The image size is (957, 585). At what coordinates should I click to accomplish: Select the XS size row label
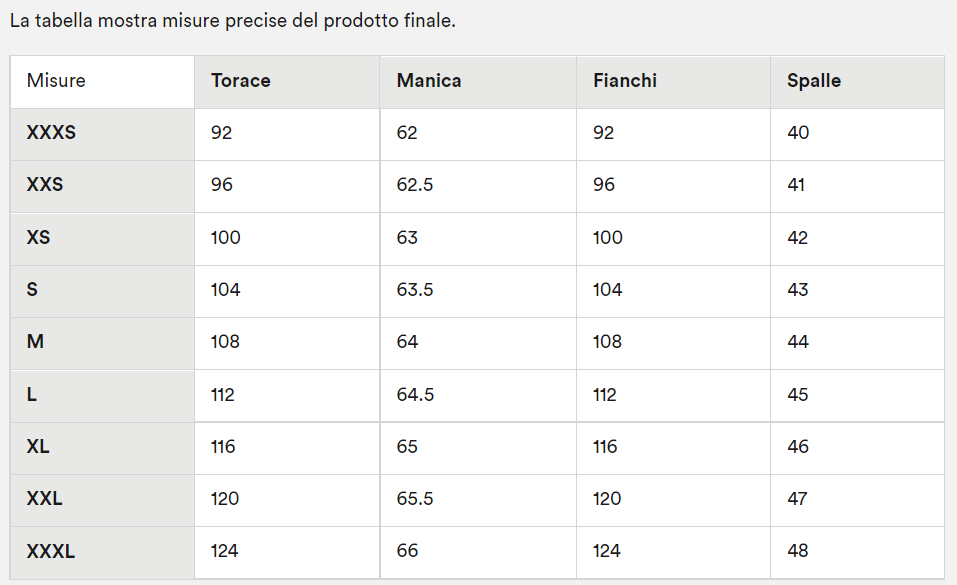pos(103,239)
